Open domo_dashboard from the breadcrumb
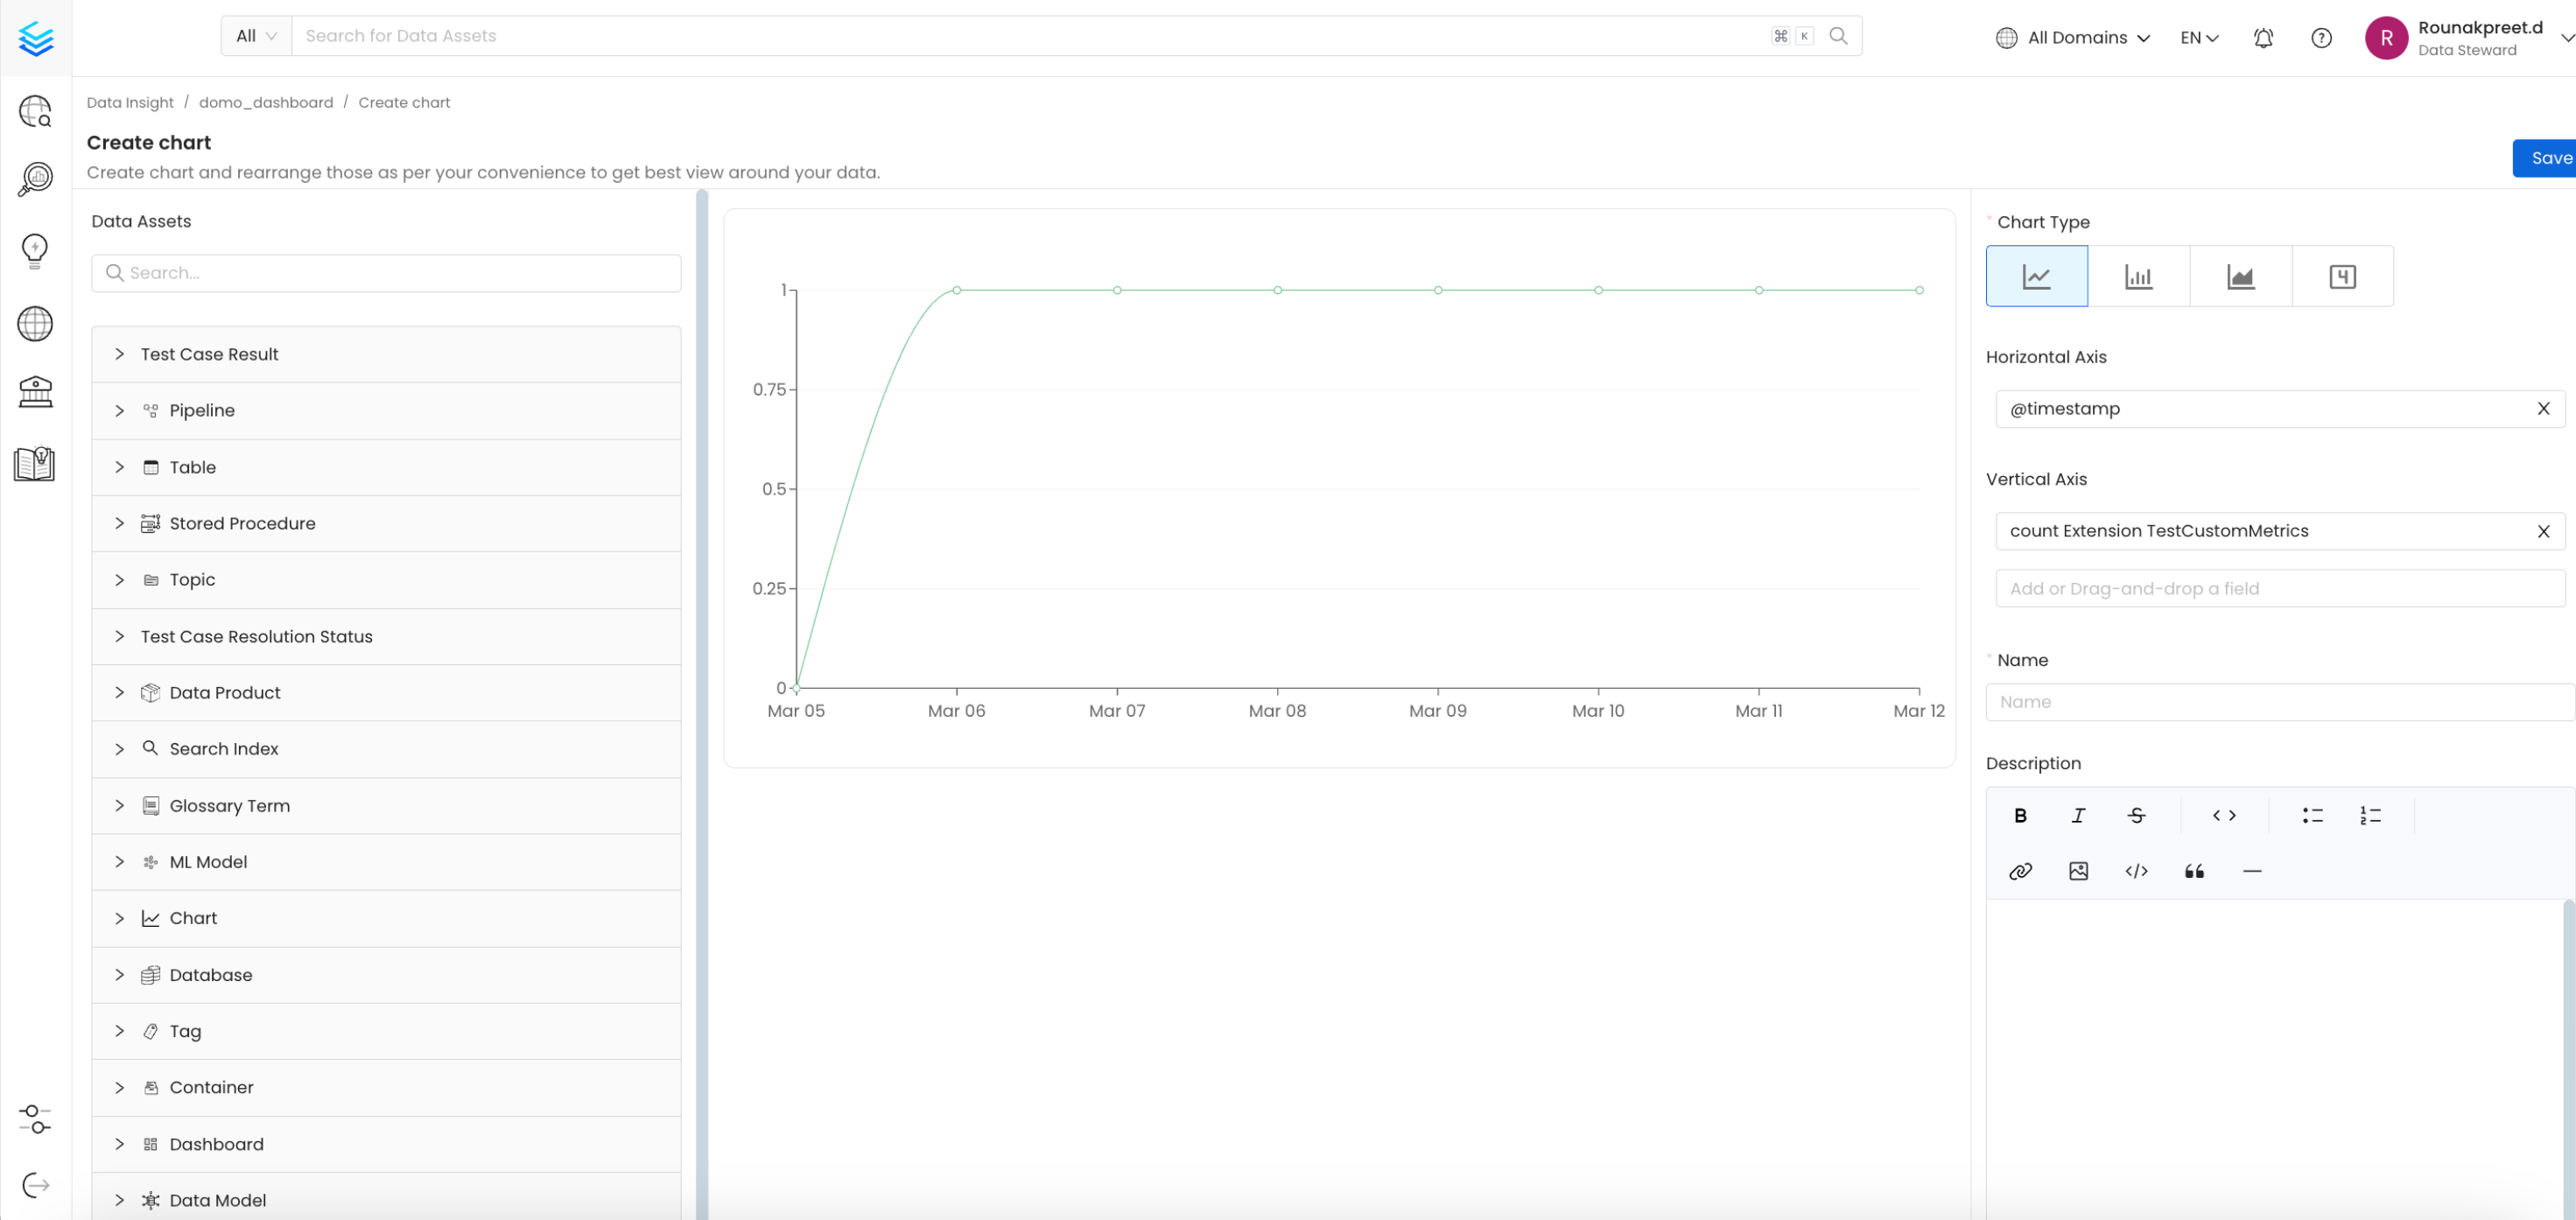The height and width of the screenshot is (1220, 2576). (x=266, y=102)
